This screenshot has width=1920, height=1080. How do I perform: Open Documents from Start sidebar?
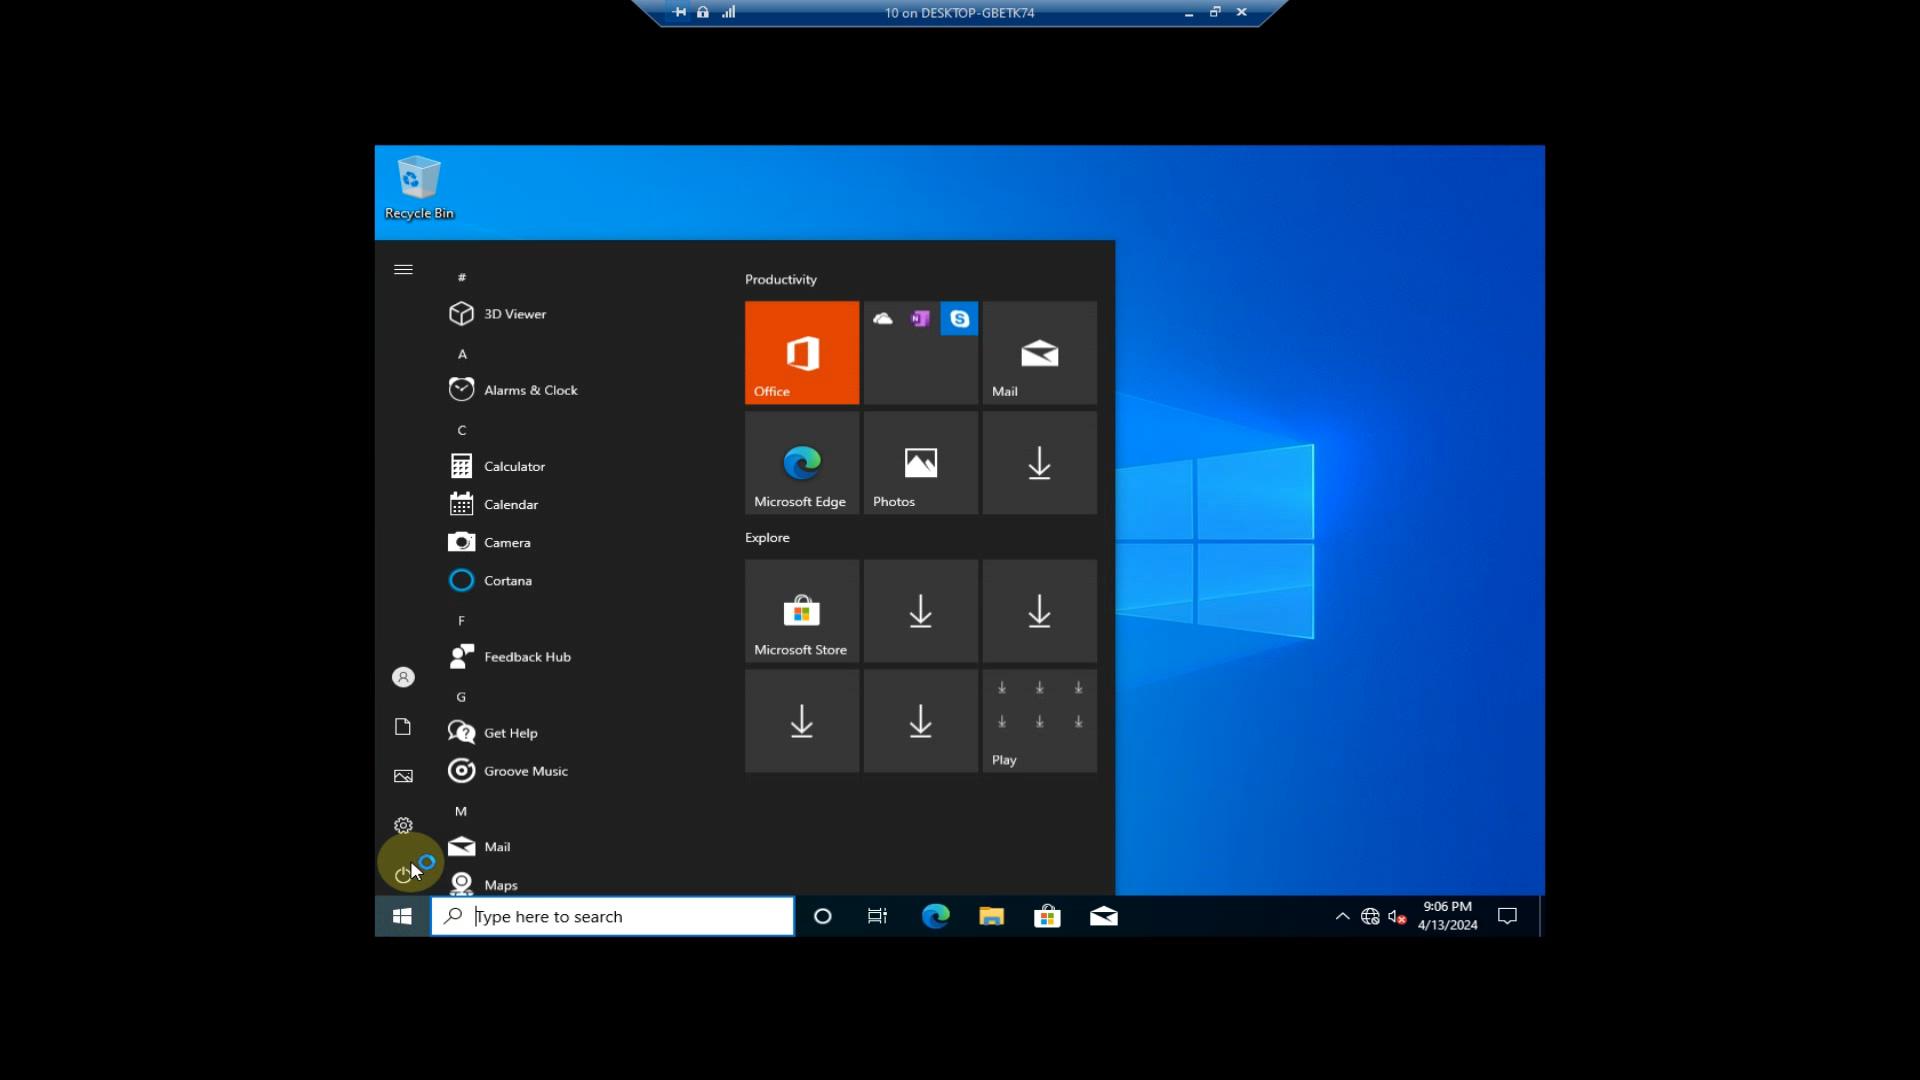(403, 727)
